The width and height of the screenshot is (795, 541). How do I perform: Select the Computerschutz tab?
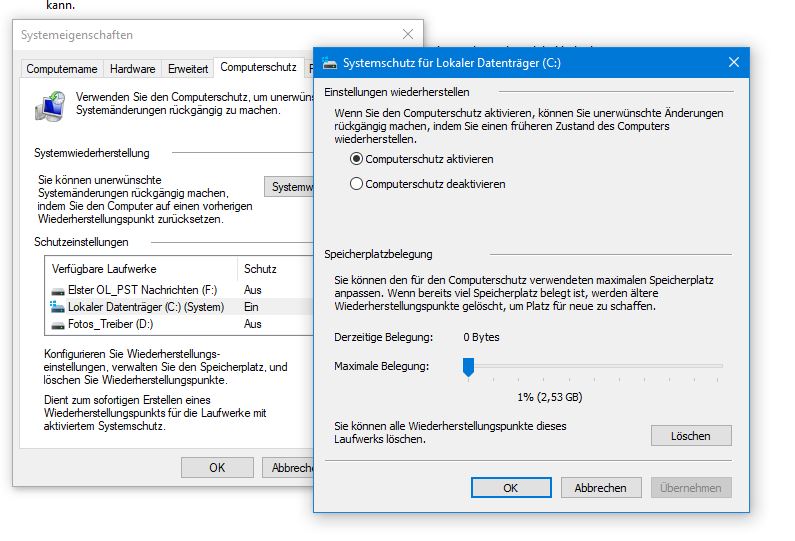pyautogui.click(x=258, y=67)
